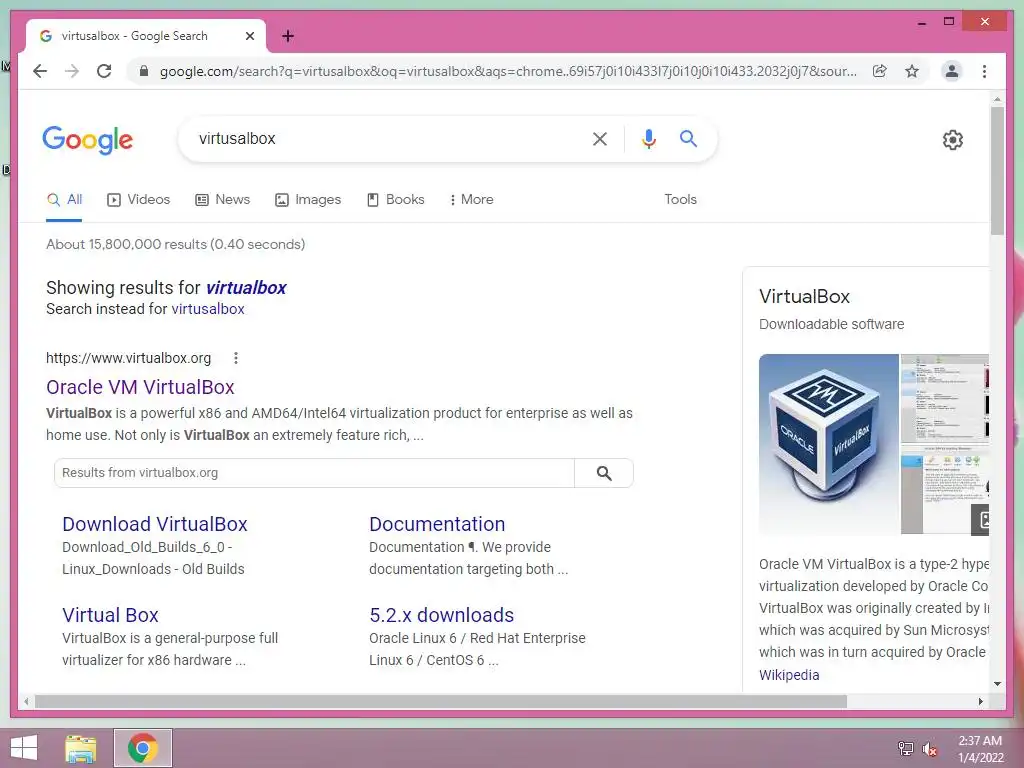Open Virtual Box sitelink
The width and height of the screenshot is (1024, 768).
coord(110,615)
